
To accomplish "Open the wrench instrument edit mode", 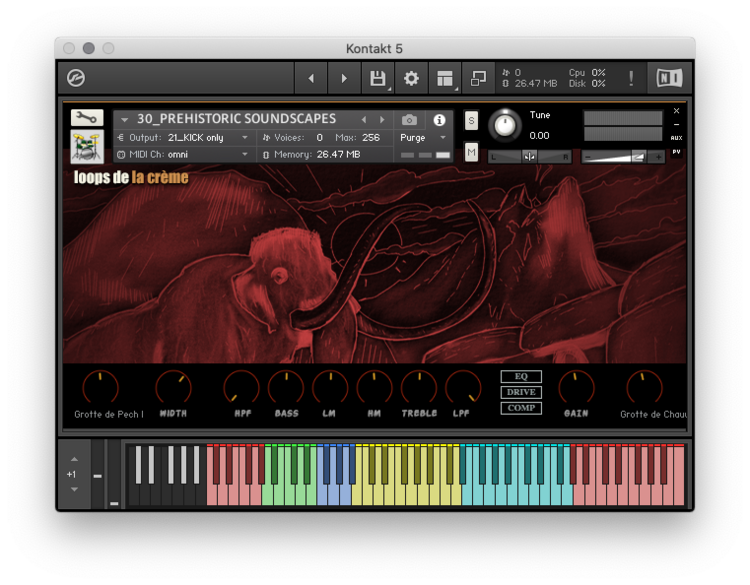I will coord(87,117).
